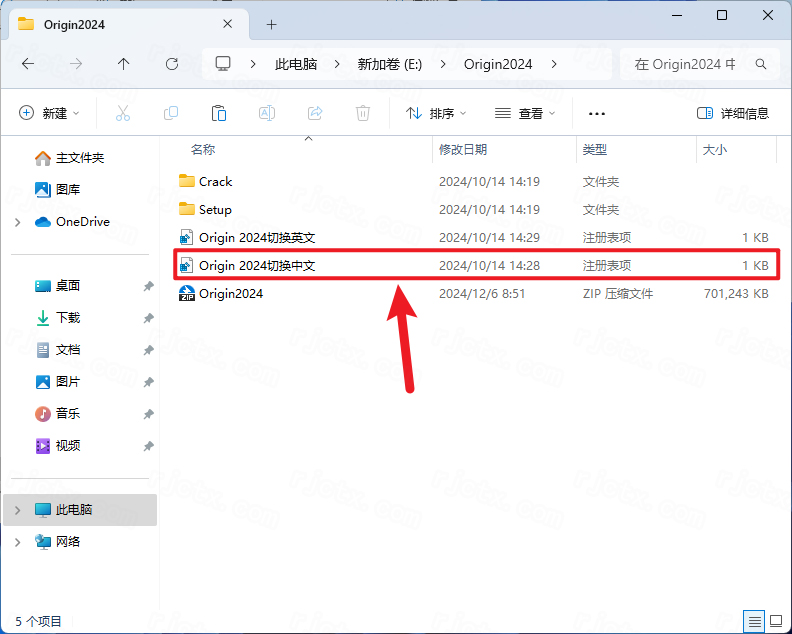The width and height of the screenshot is (792, 634).
Task: Open the 排序 sort dropdown
Action: pyautogui.click(x=436, y=114)
